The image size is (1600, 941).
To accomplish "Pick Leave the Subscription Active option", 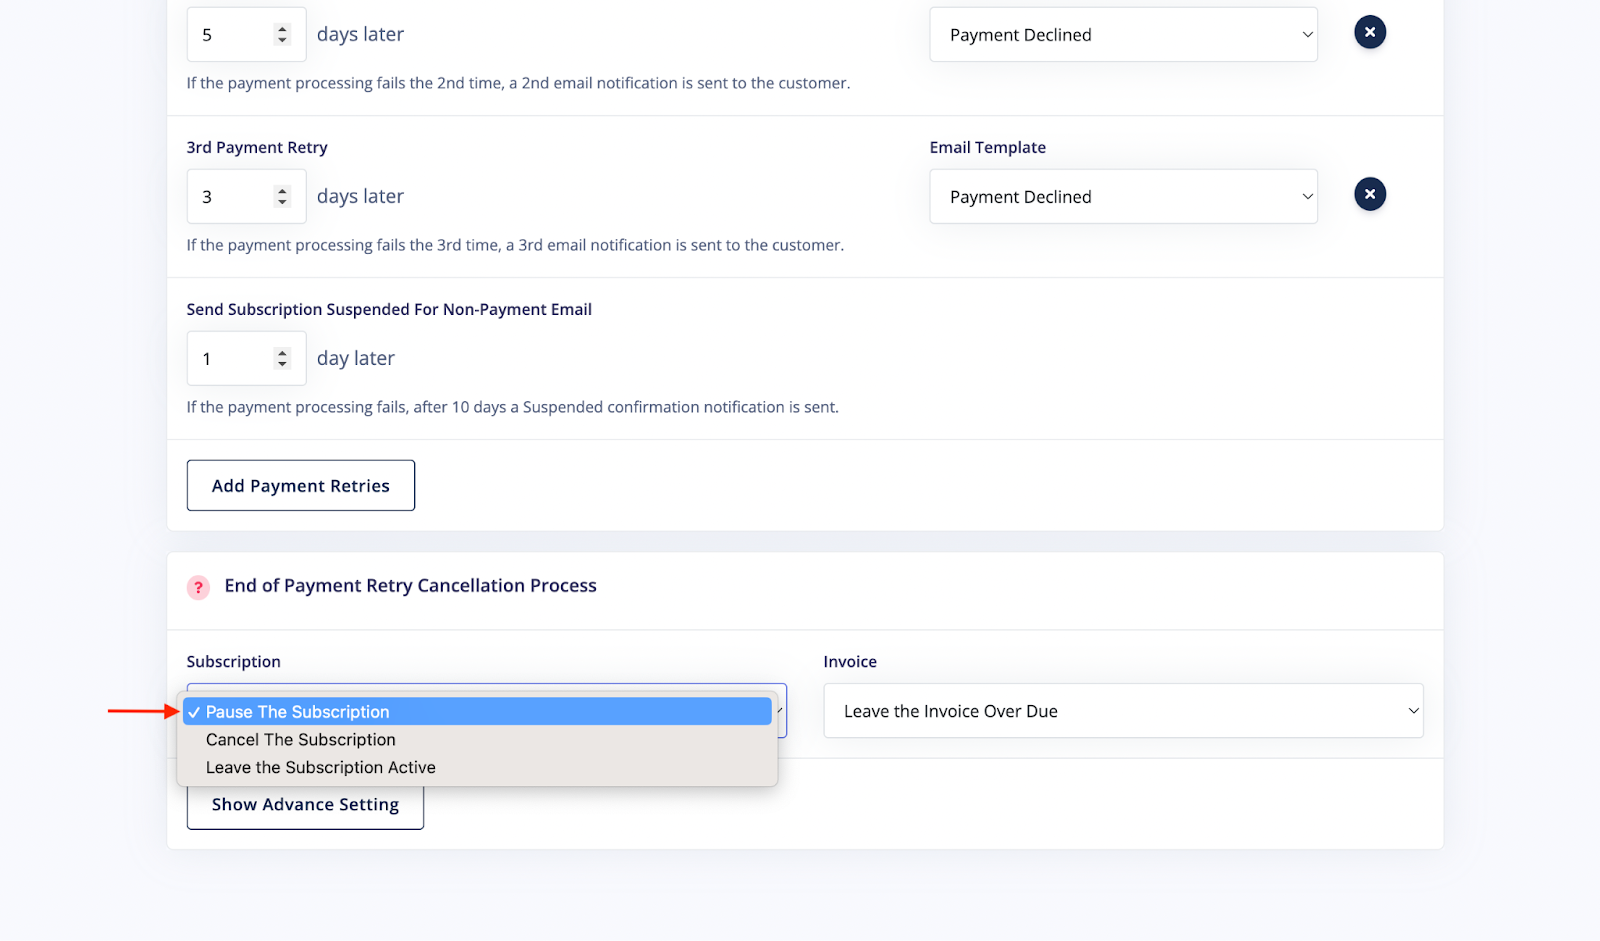I will pyautogui.click(x=477, y=768).
